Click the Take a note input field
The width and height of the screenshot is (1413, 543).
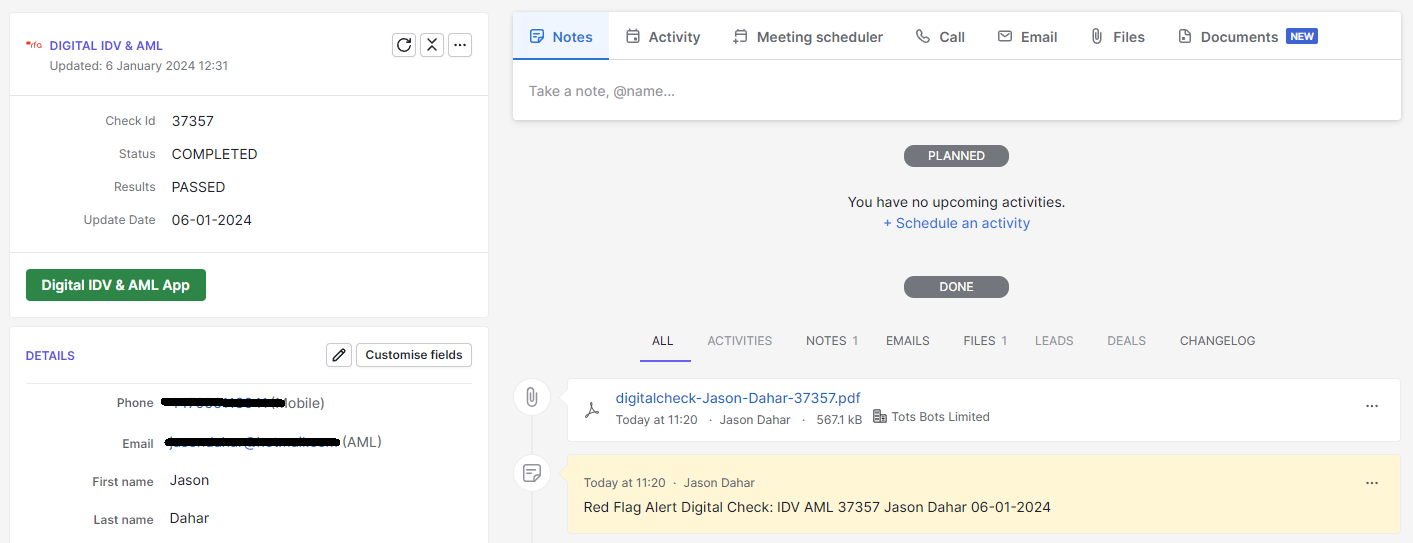tap(957, 91)
